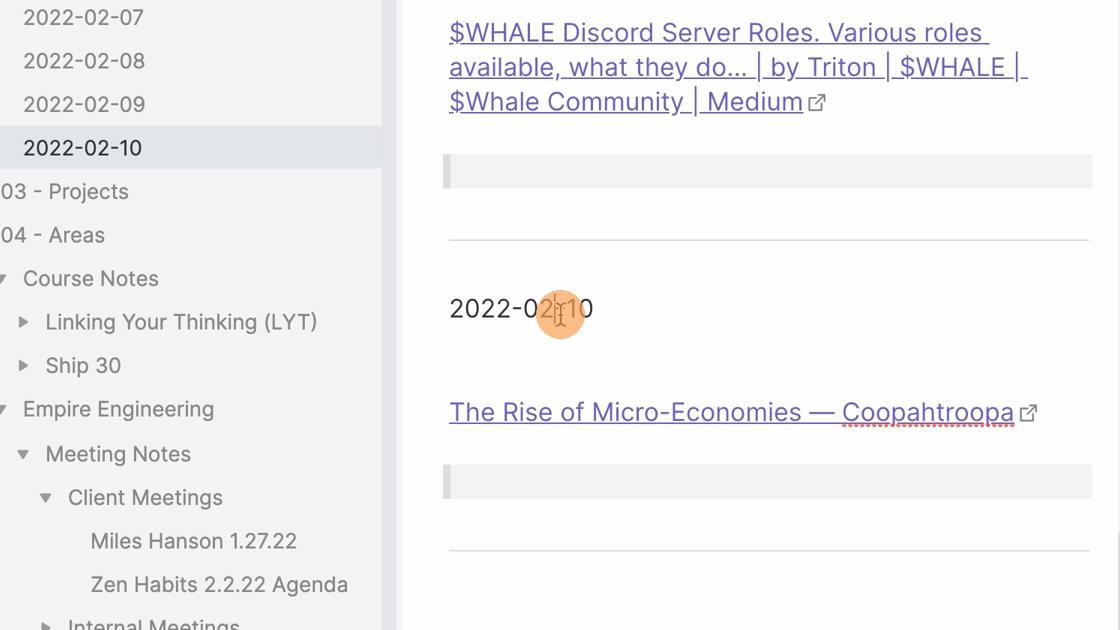Open the $WHALE Discord Server Roles link
Viewport: 1120px width, 630px height.
(736, 67)
